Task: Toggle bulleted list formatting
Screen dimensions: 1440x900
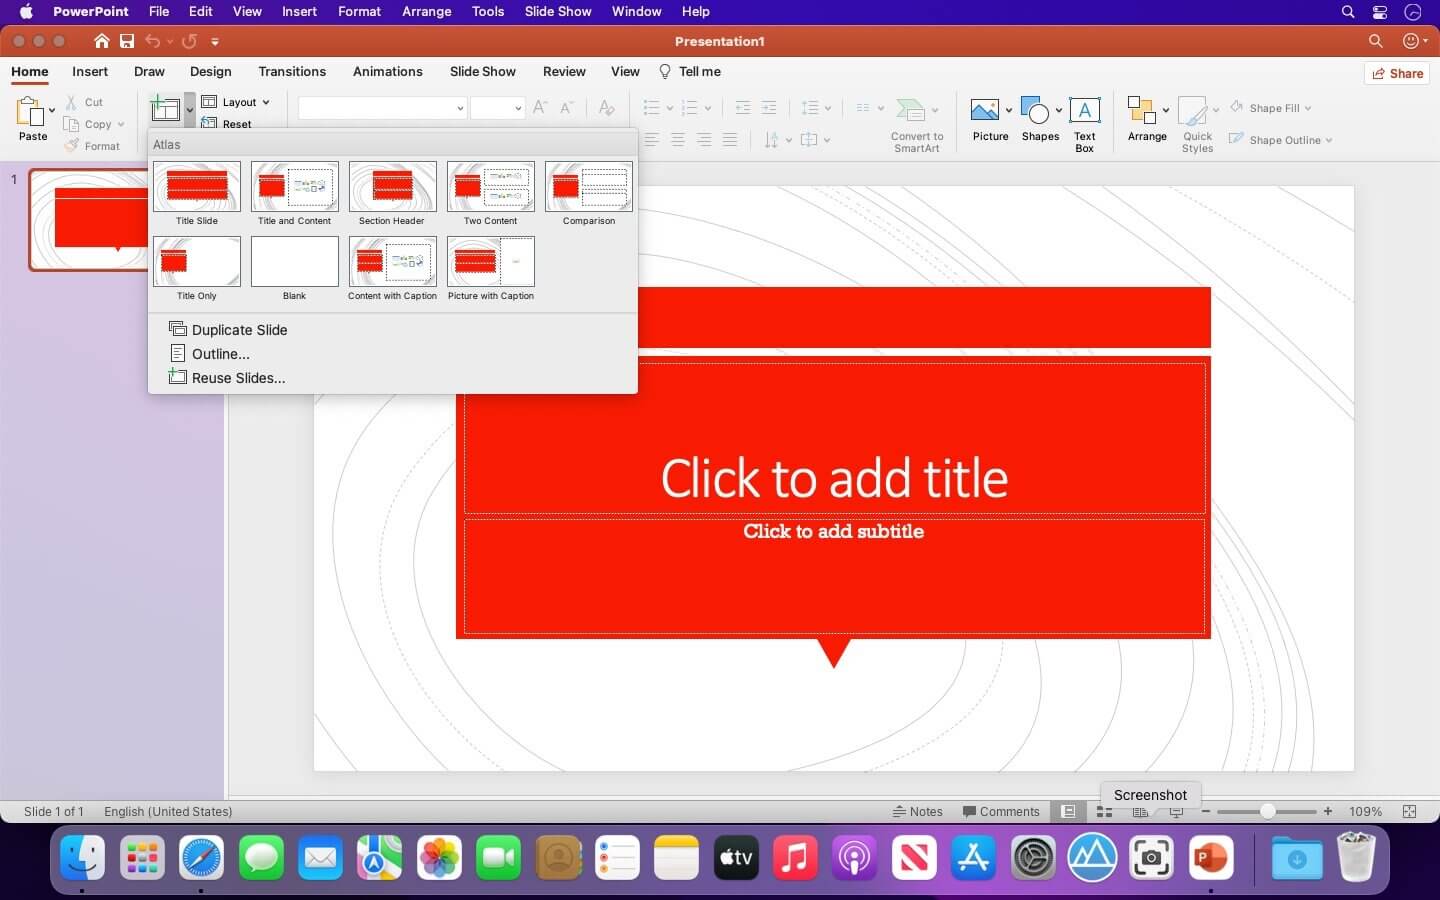Action: [650, 108]
